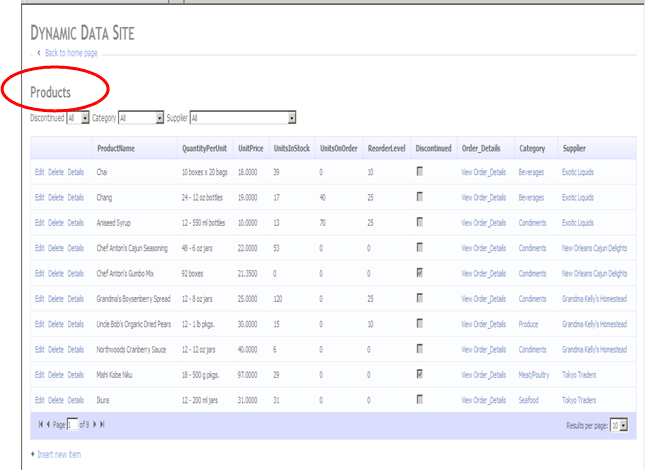
Task: Delete Uncle Bob's Organic Dried Pears row
Action: [56, 324]
